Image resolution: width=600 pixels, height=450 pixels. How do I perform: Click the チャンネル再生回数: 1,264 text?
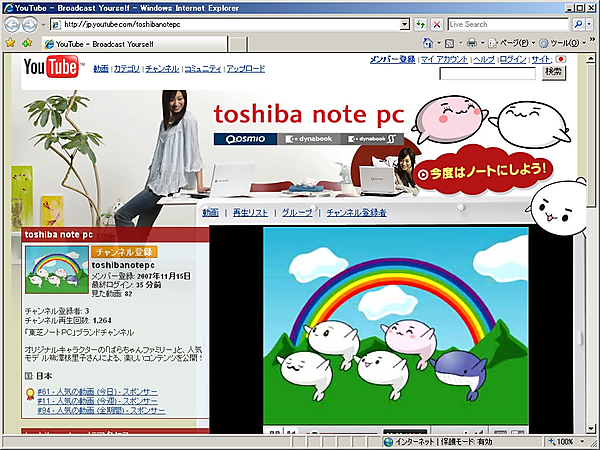click(x=68, y=321)
